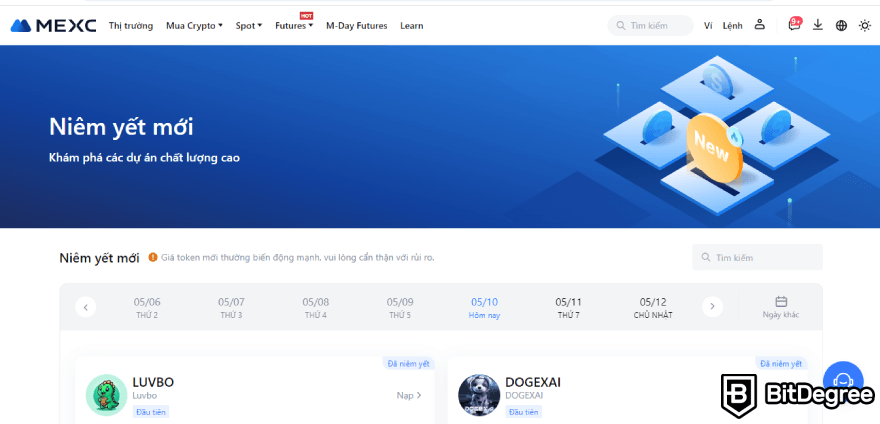Screen dimensions: 880x424
Task: Click the download app icon
Action: 818,25
